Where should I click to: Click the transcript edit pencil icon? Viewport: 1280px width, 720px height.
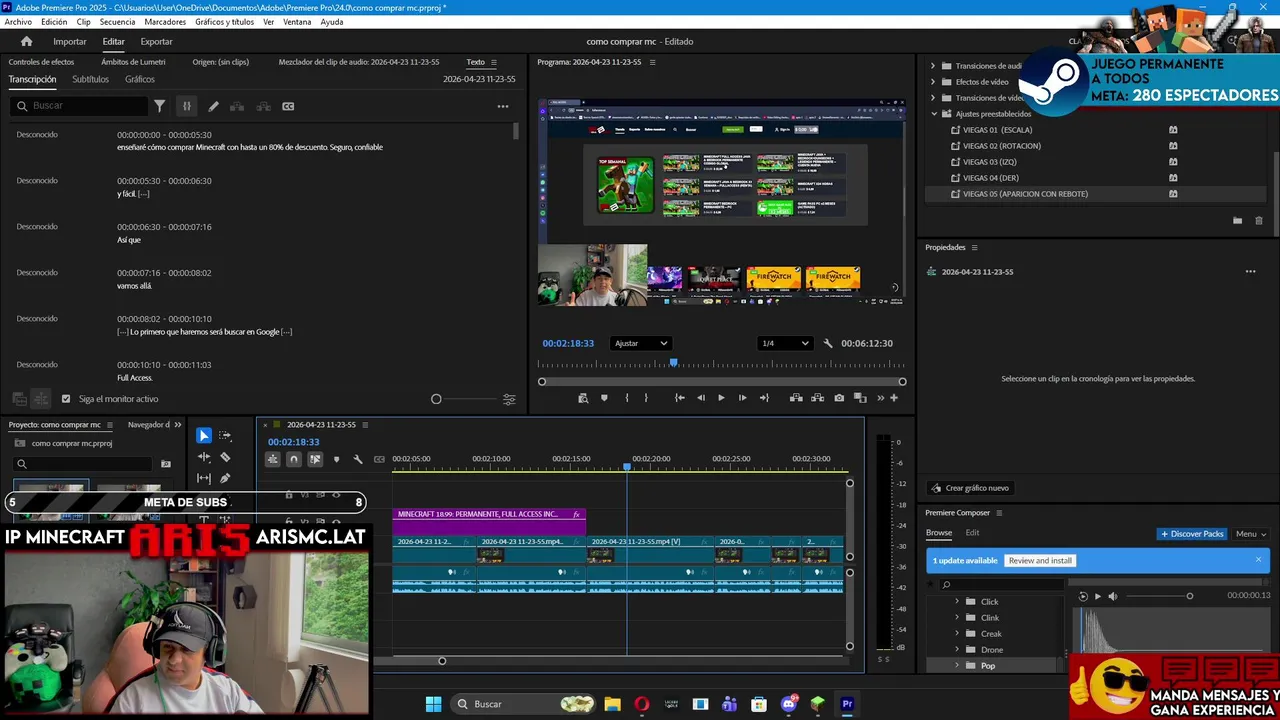click(x=213, y=106)
